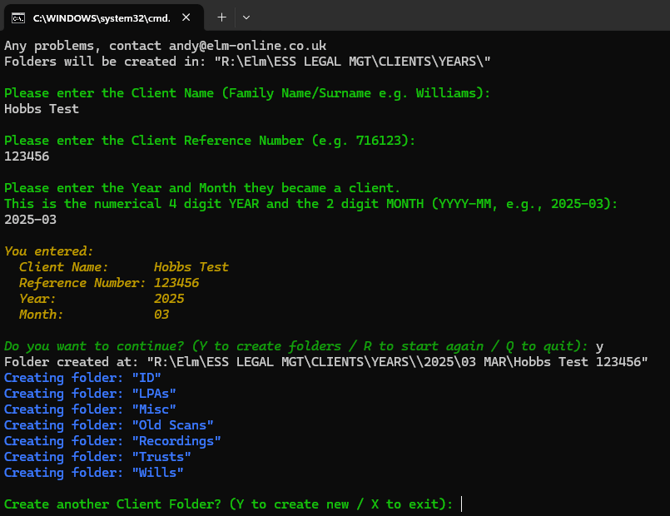
Task: Click the 'Creating folder: "ID"' line
Action: coord(82,378)
